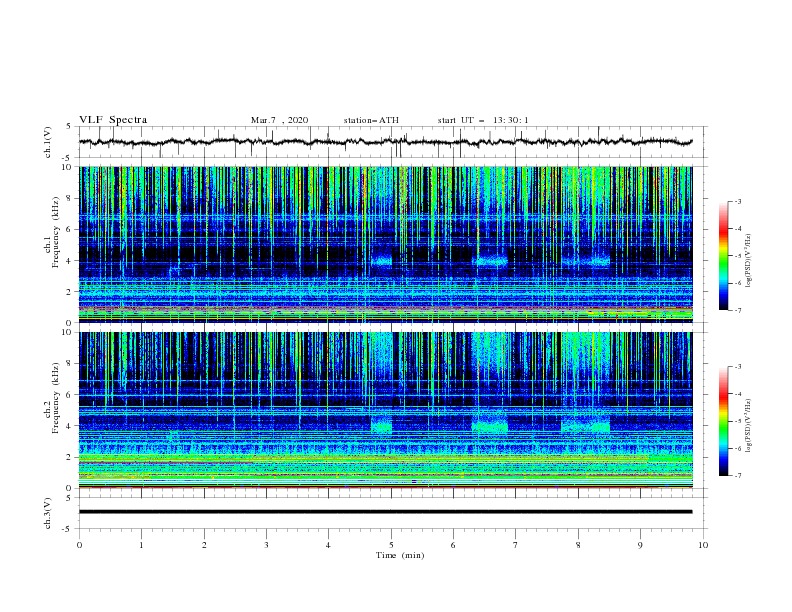Click the "log(PSD)(V²/Hz)" label beside ch.2 colorbar
The width and height of the screenshot is (792, 612).
point(748,426)
